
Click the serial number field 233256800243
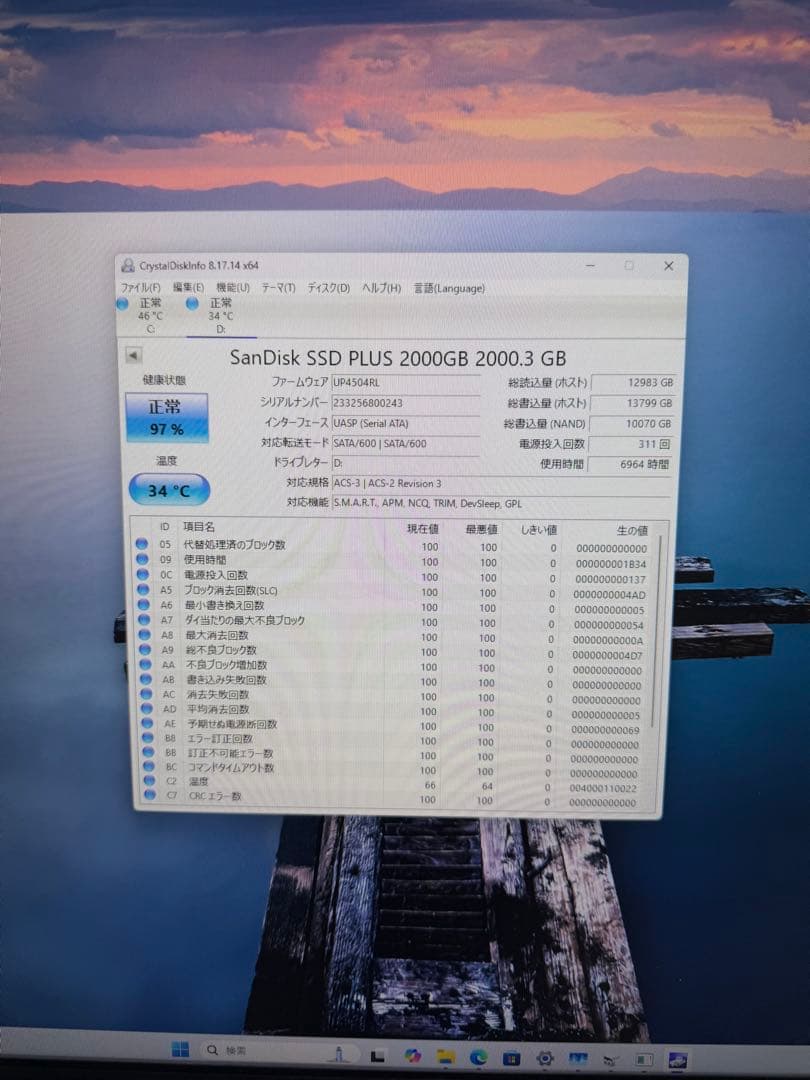pos(405,403)
